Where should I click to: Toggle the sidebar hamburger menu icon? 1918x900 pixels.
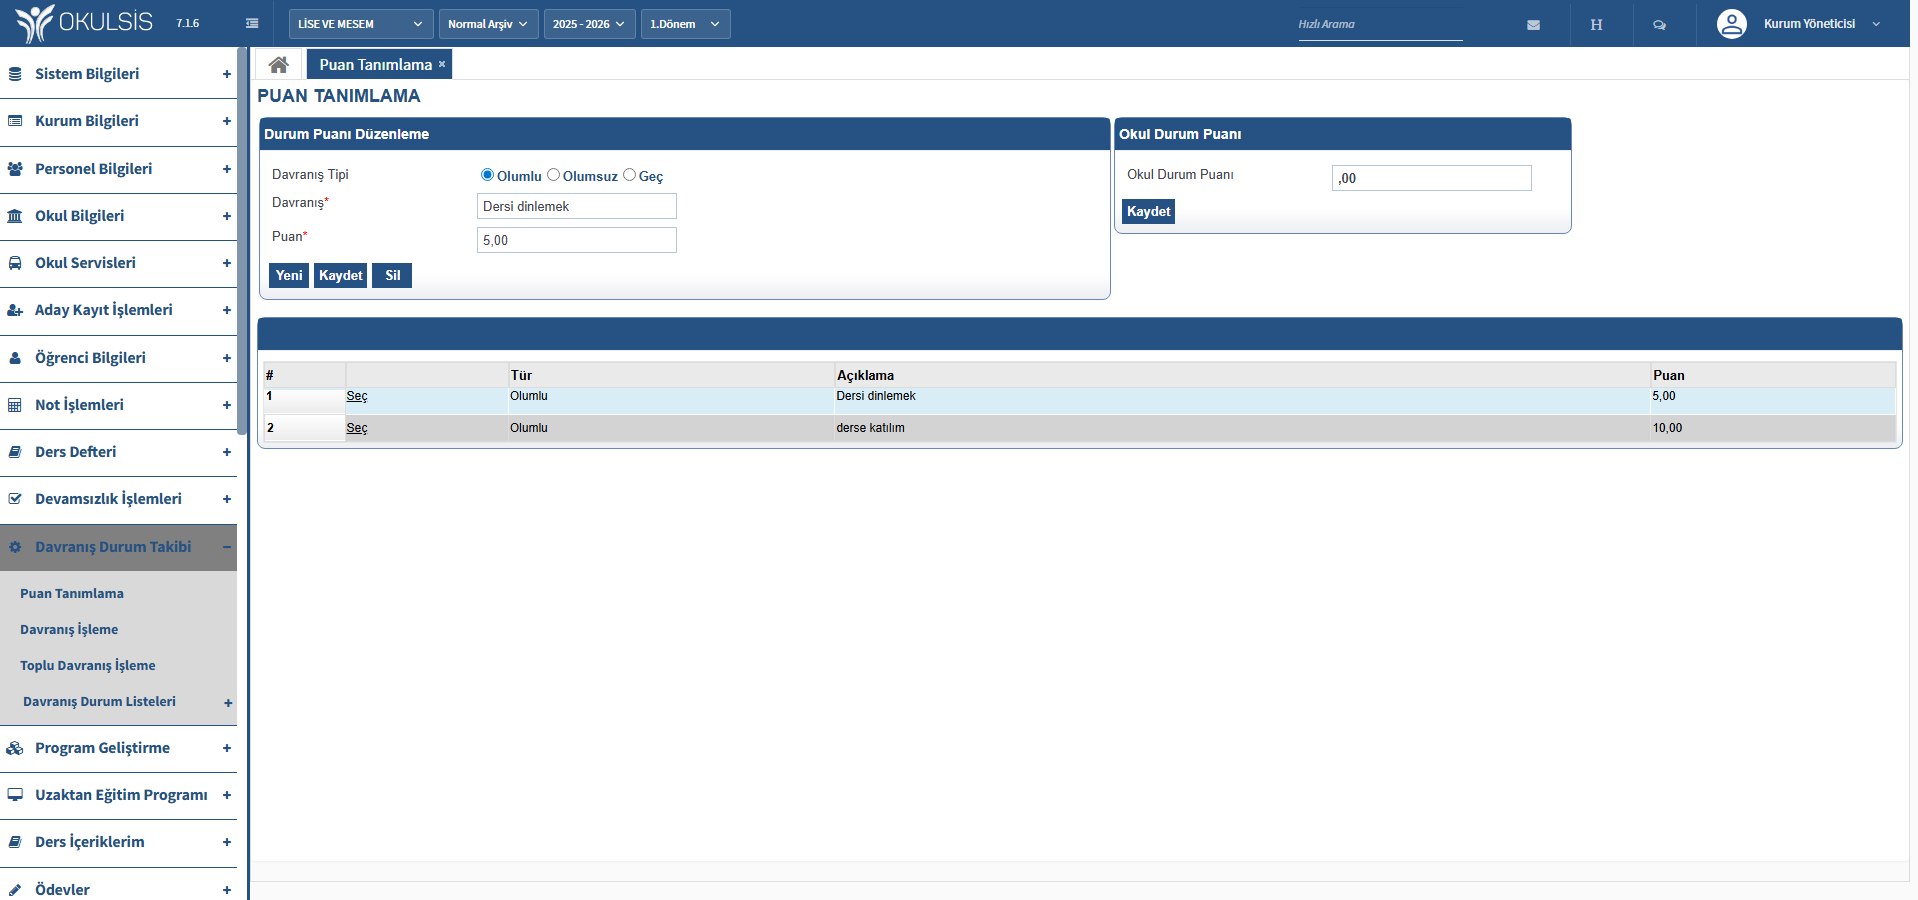pyautogui.click(x=252, y=24)
